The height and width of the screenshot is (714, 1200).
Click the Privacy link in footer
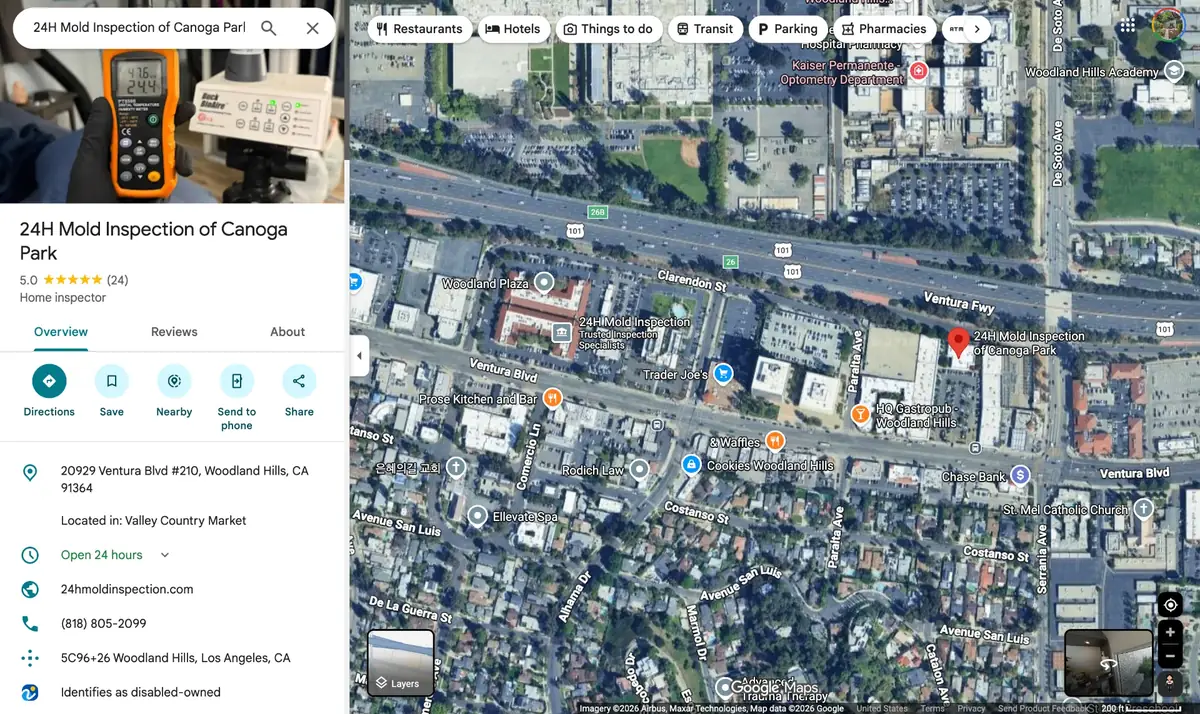(971, 709)
